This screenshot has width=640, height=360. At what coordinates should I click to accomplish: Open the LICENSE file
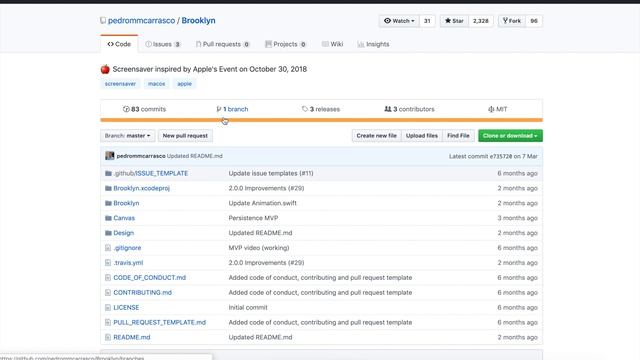(x=126, y=307)
